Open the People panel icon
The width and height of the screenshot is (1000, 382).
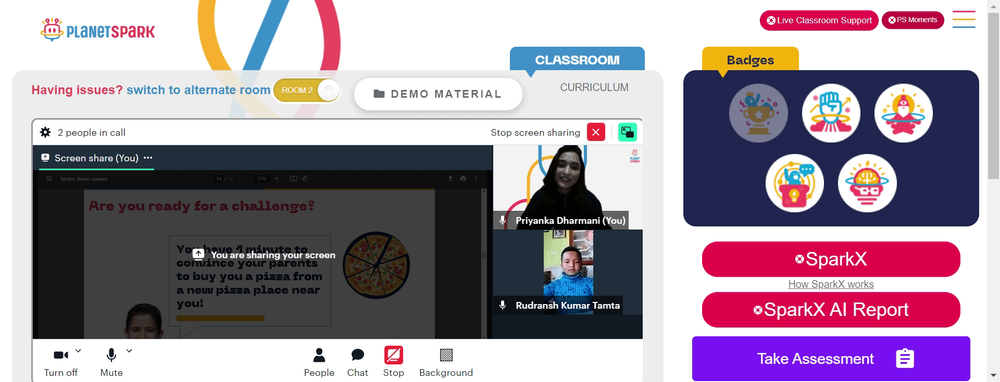point(319,355)
